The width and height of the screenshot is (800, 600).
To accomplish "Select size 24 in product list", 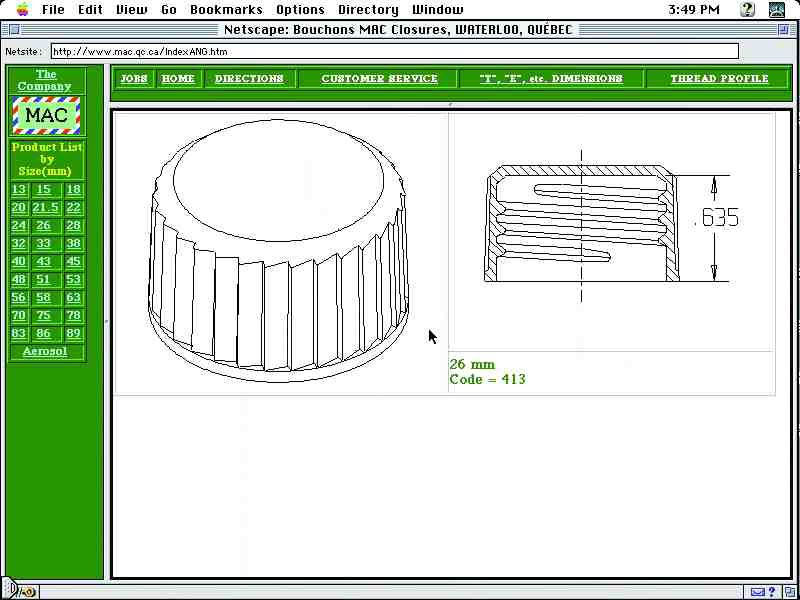I will [19, 226].
